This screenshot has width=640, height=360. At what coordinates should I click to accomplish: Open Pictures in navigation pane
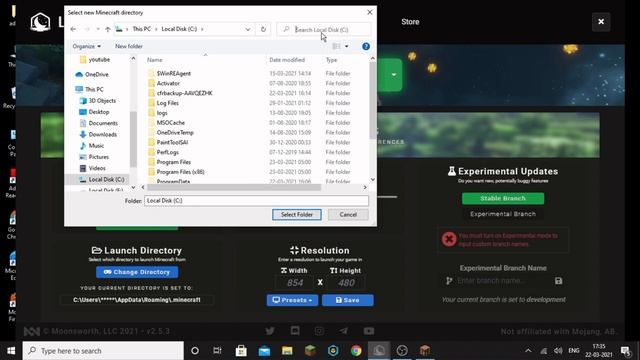point(99,157)
